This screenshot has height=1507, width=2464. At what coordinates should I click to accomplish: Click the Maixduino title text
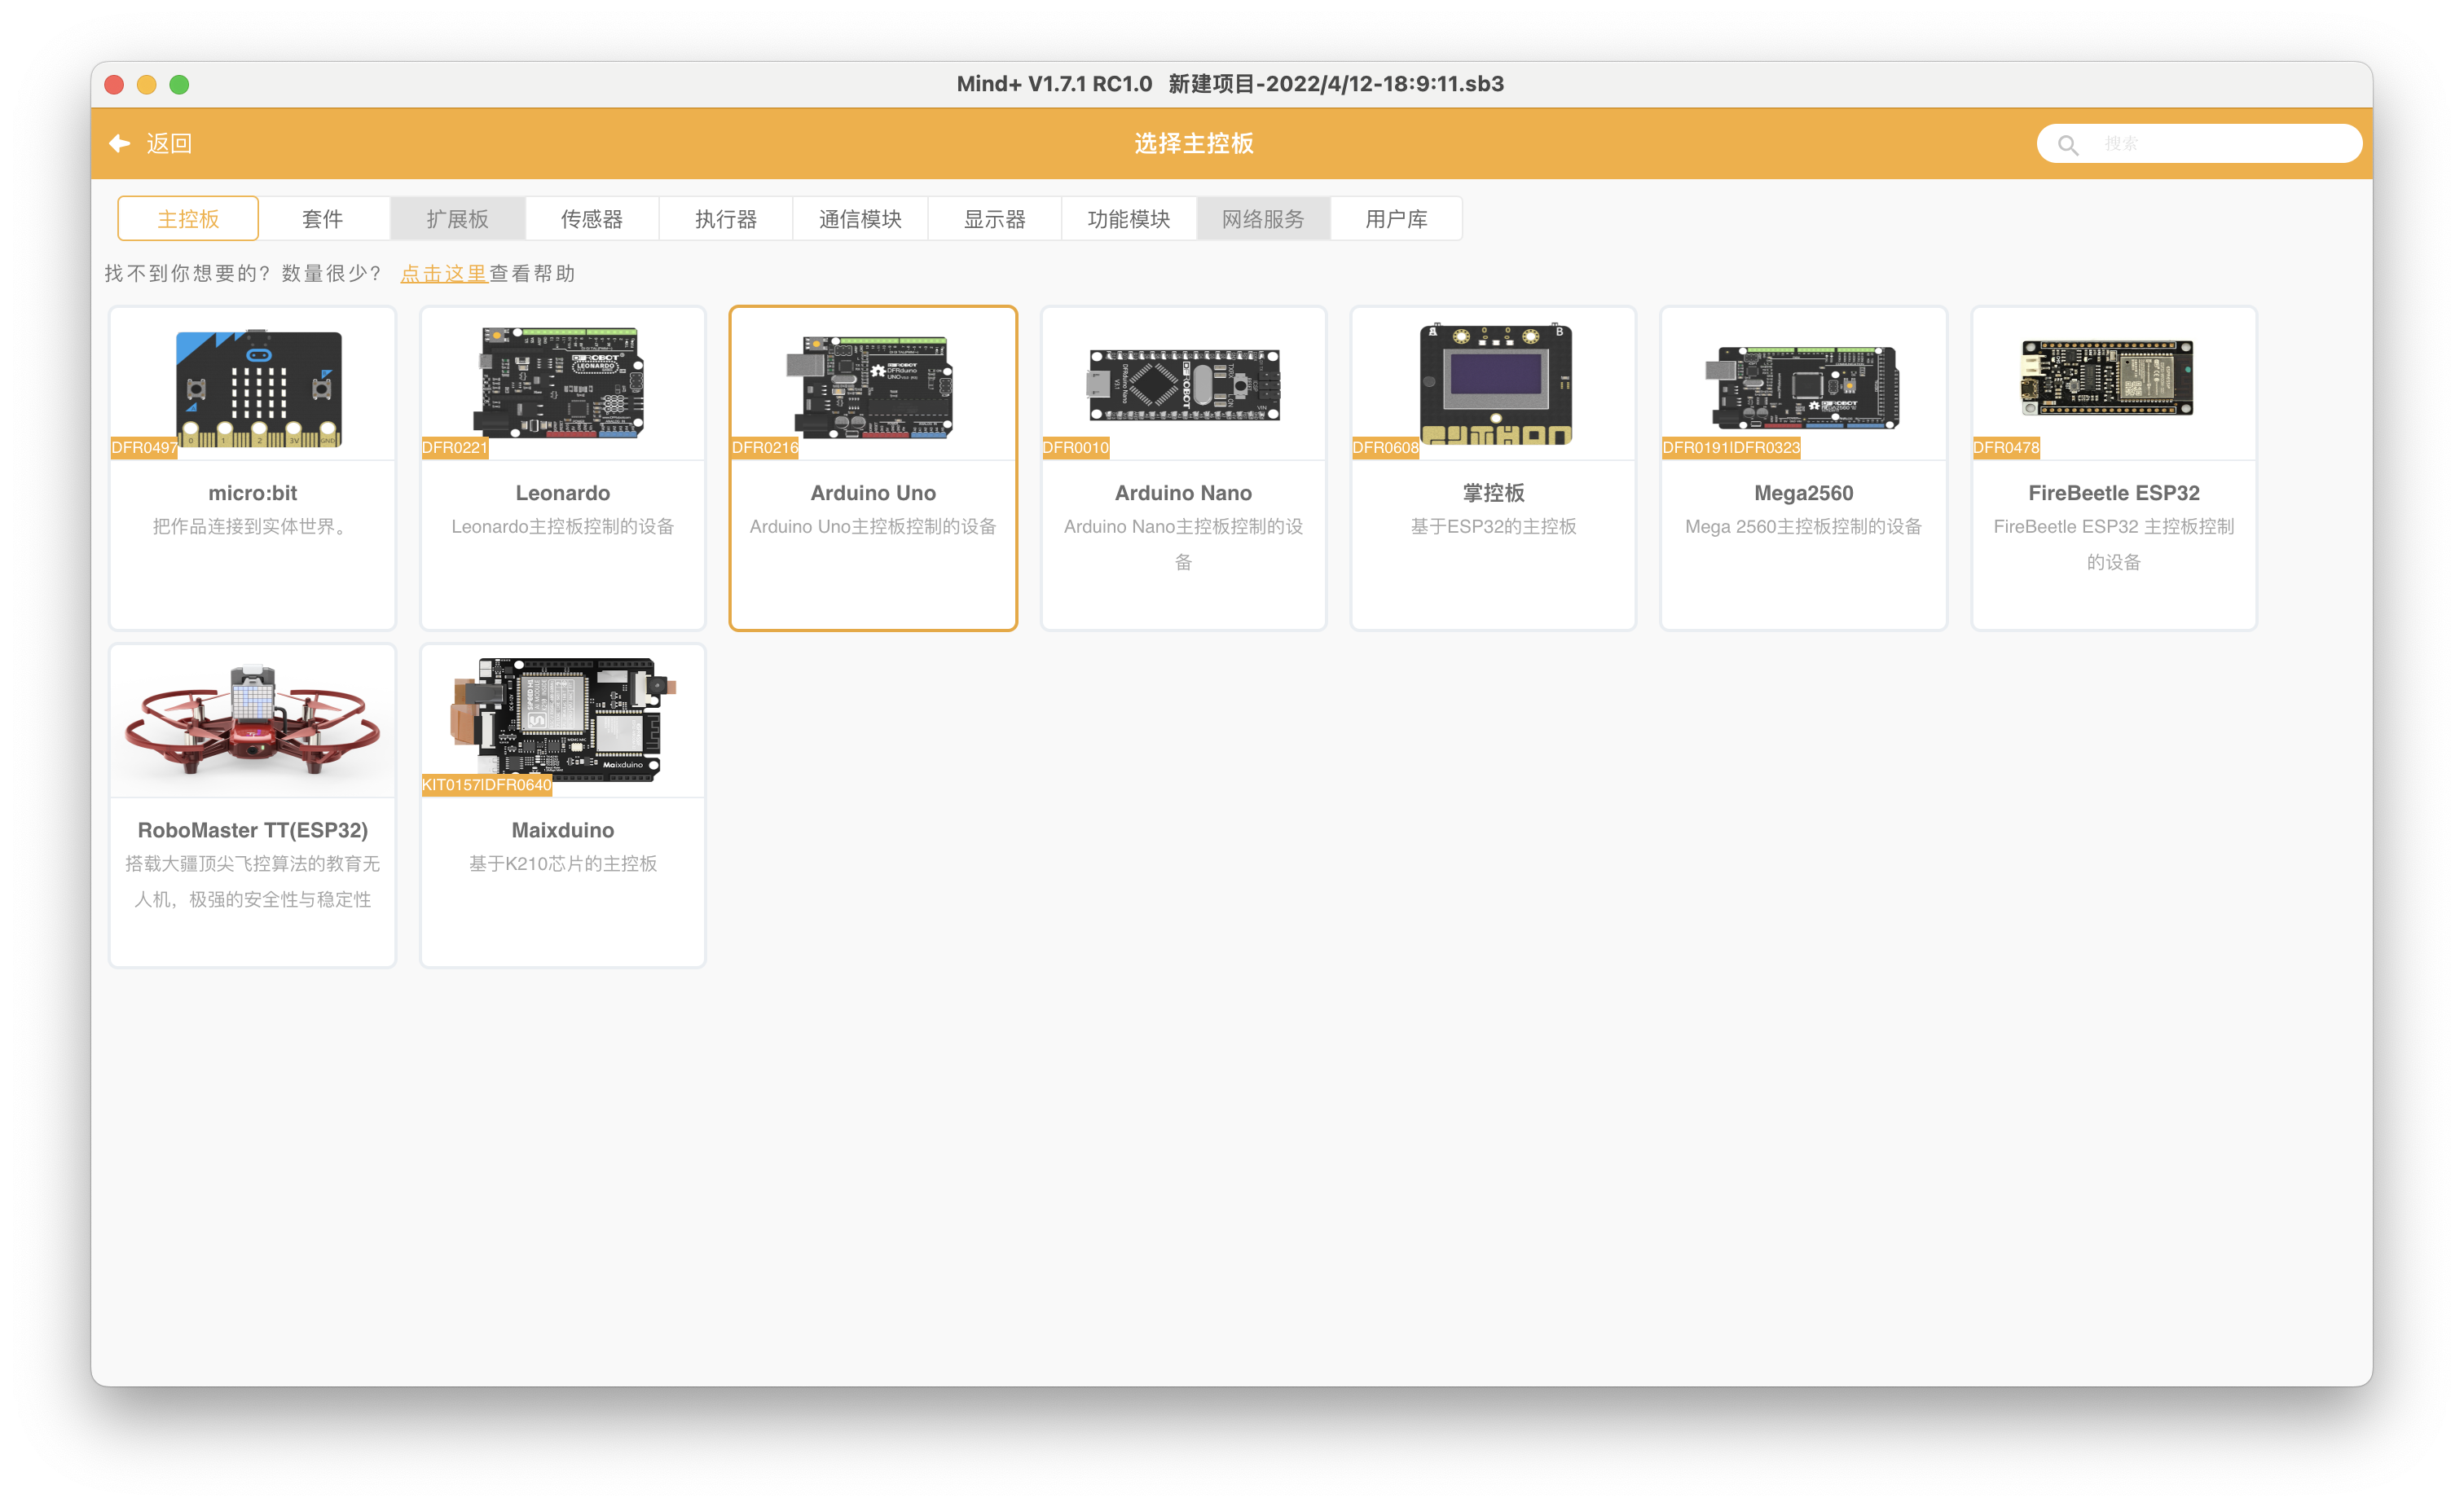coord(563,830)
